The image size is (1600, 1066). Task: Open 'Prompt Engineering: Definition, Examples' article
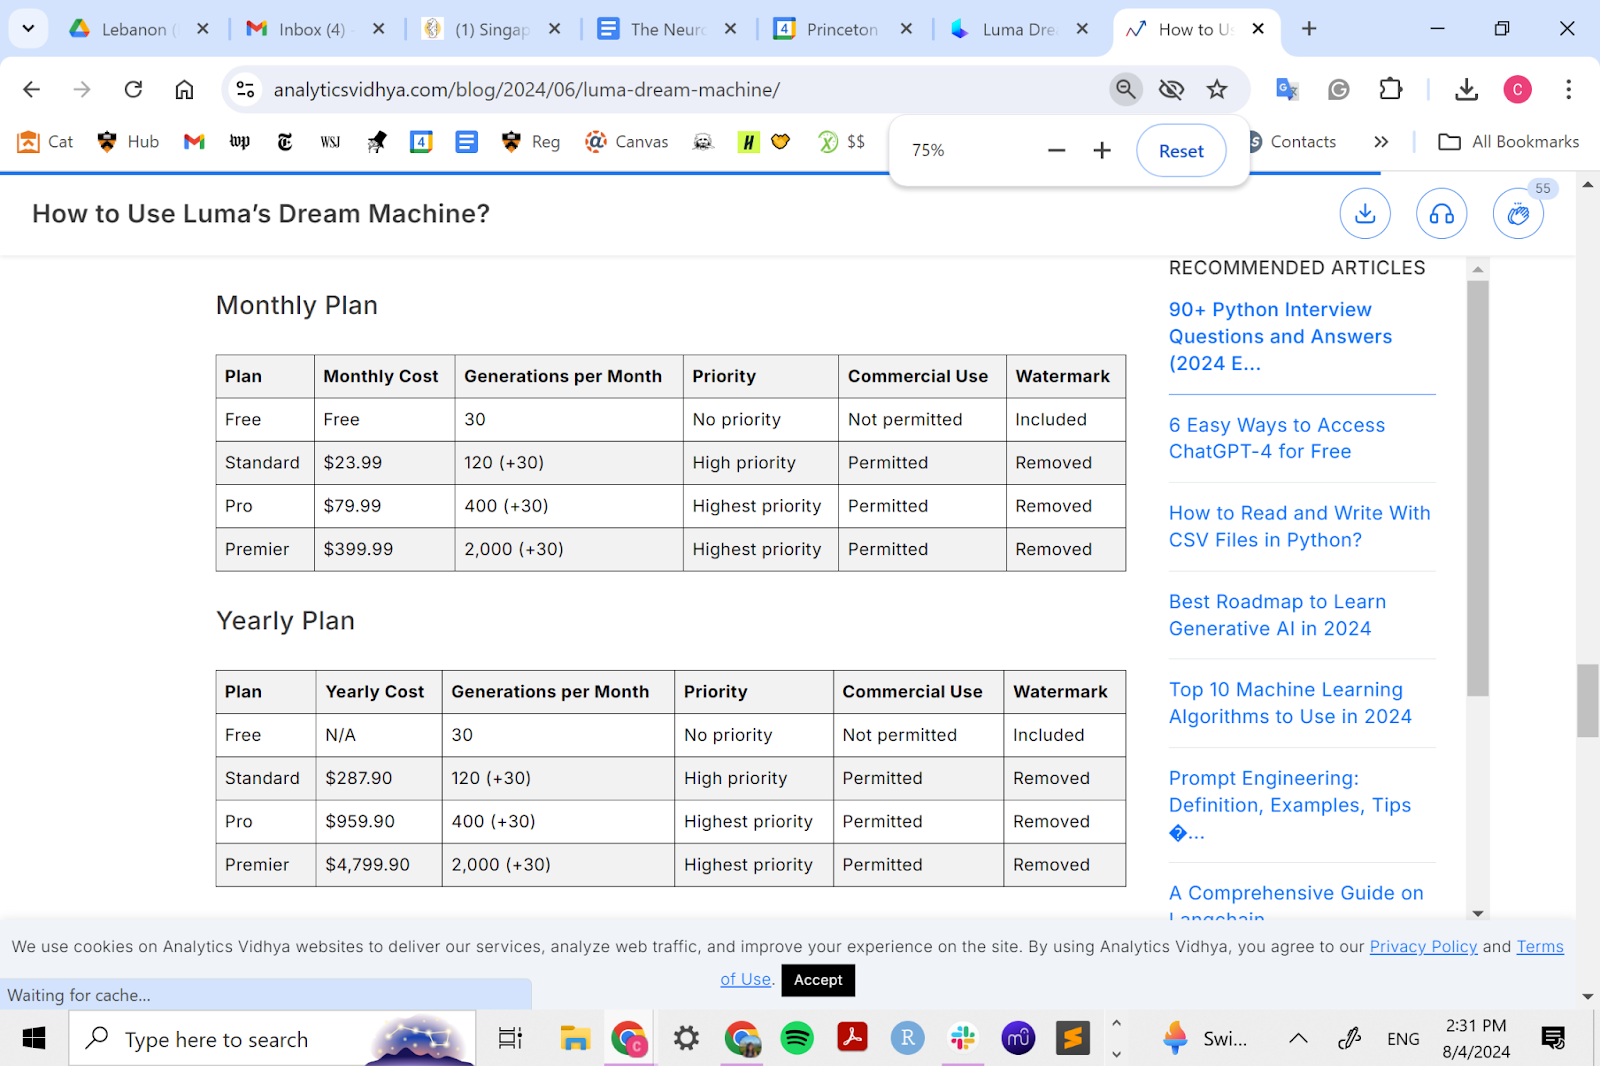(x=1290, y=805)
